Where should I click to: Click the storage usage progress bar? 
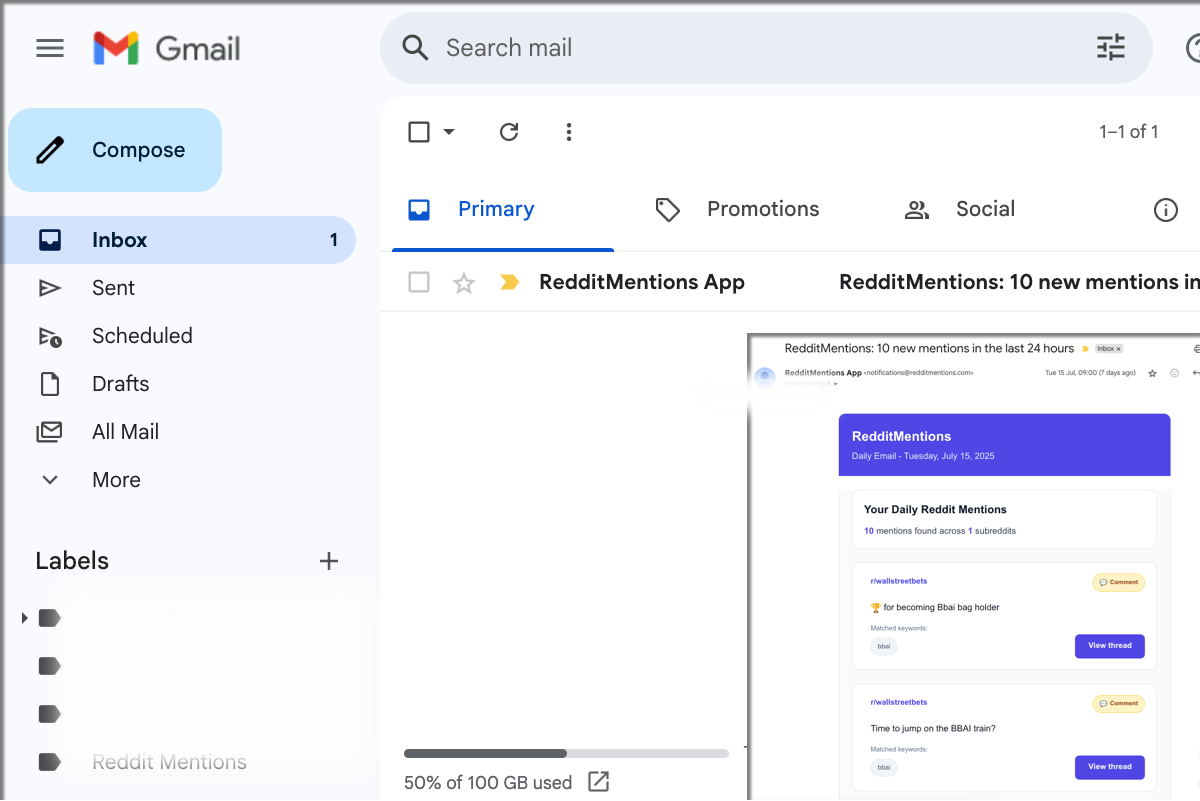click(566, 753)
